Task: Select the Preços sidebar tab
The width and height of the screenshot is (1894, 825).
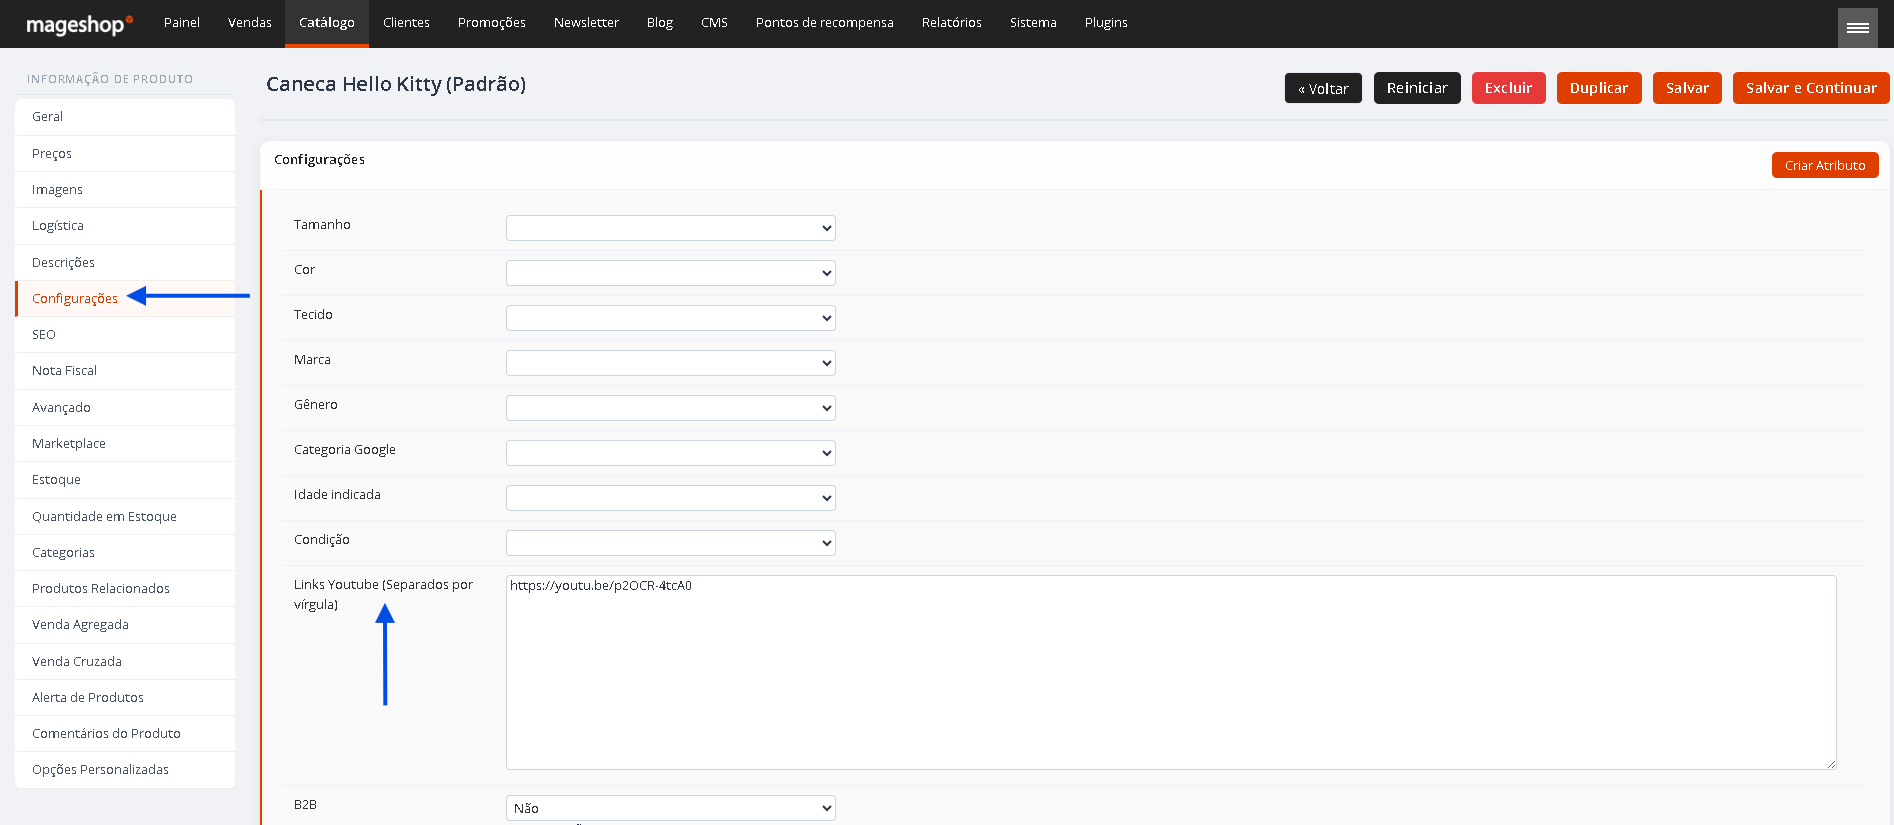Action: [x=125, y=154]
